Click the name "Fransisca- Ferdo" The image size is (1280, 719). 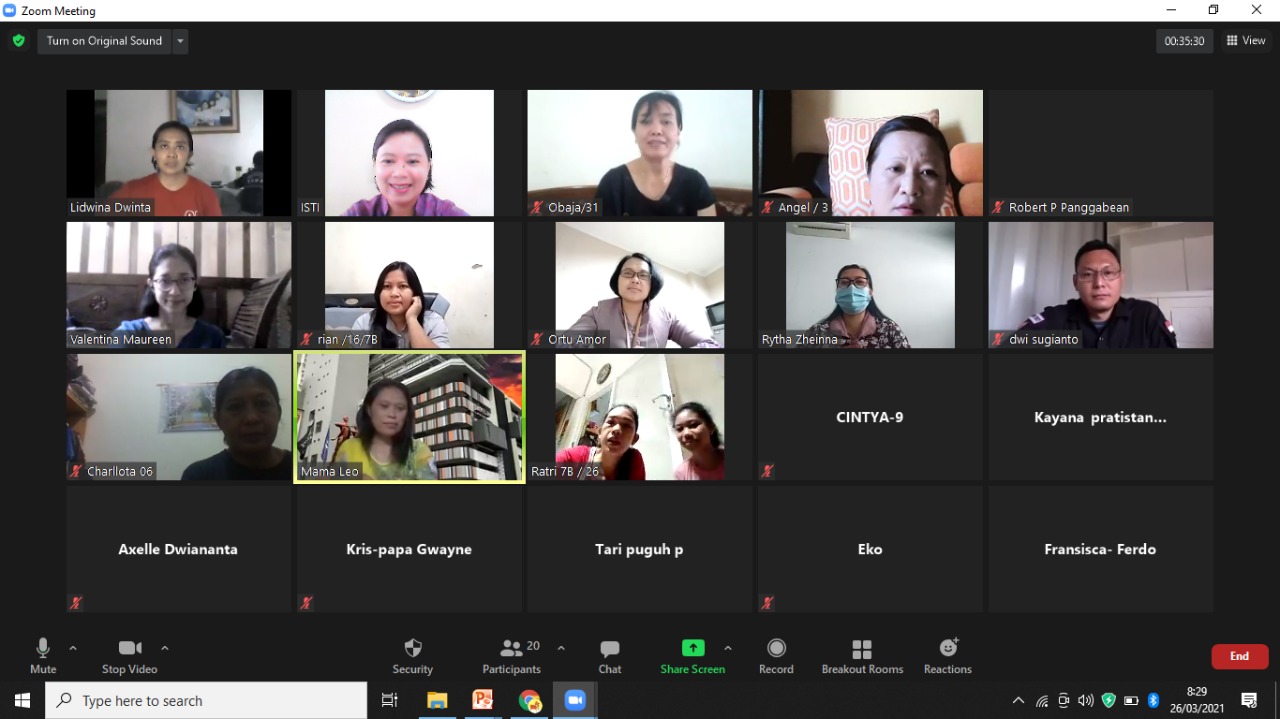[x=1100, y=549]
